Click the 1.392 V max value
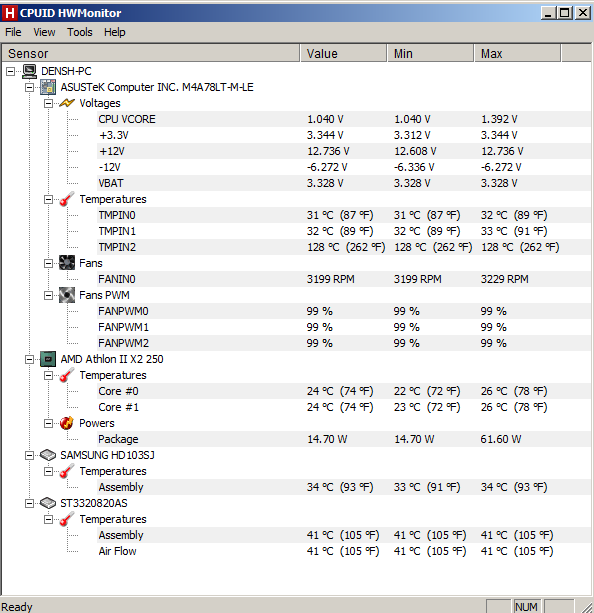This screenshot has height=613, width=594. (x=499, y=119)
